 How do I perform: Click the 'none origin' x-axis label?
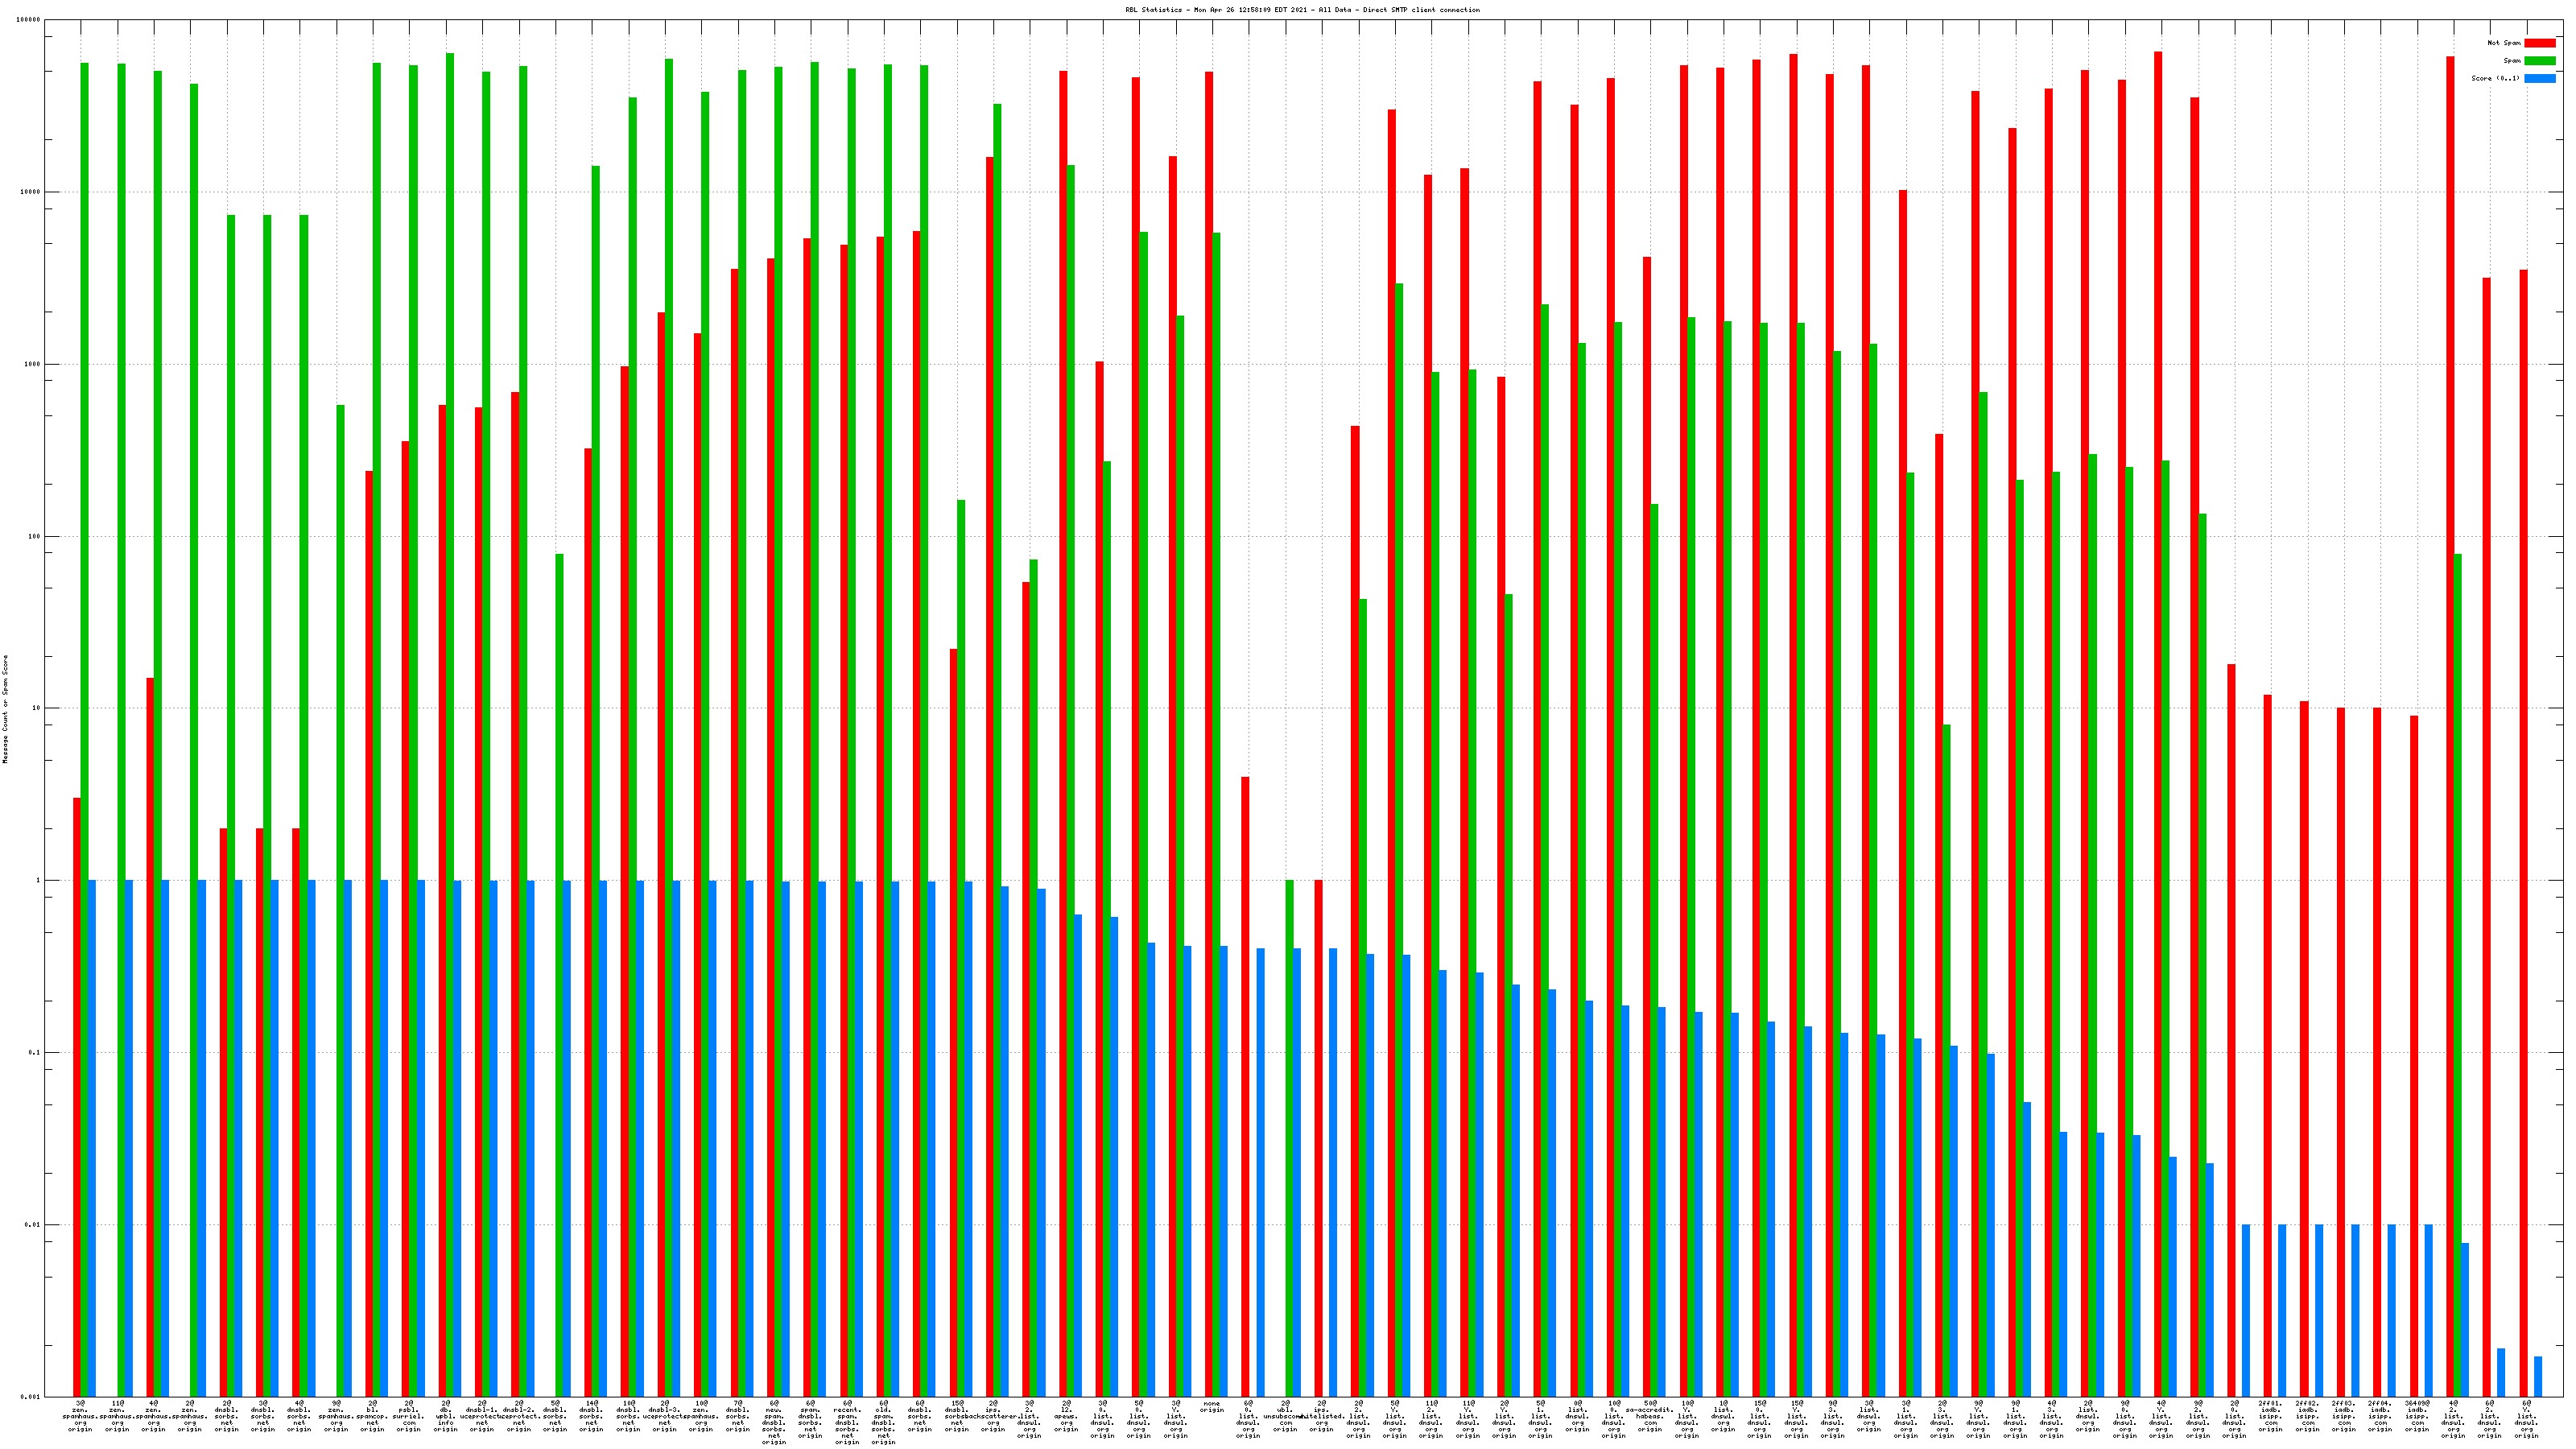pos(1212,1407)
